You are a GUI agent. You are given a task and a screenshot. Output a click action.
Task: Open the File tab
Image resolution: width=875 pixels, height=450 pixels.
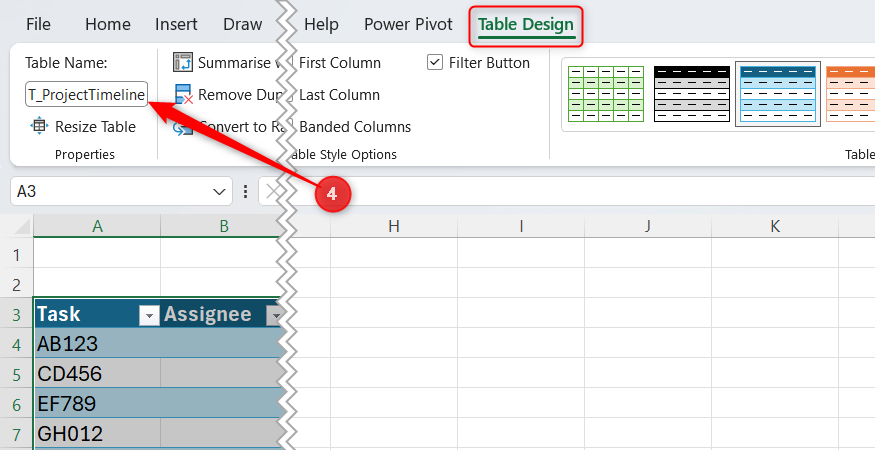[39, 24]
